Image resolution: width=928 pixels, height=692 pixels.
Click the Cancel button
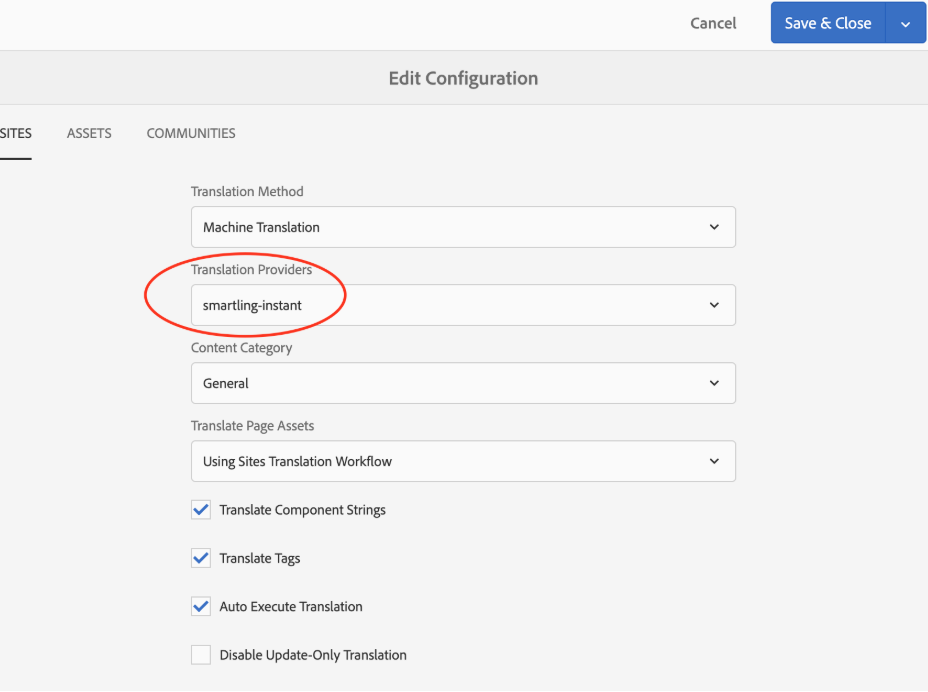coord(712,22)
